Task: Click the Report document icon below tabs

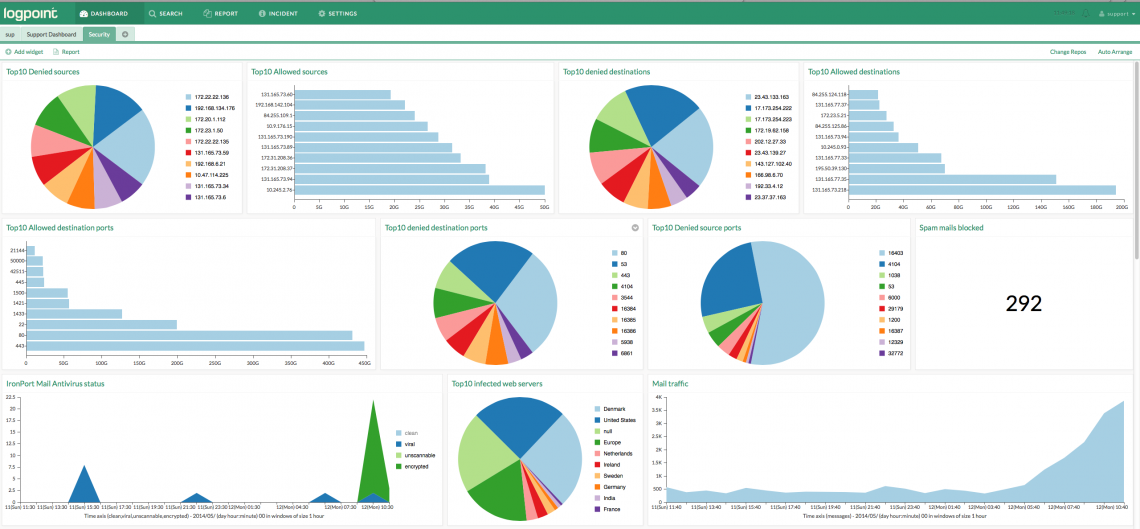Action: pos(56,51)
